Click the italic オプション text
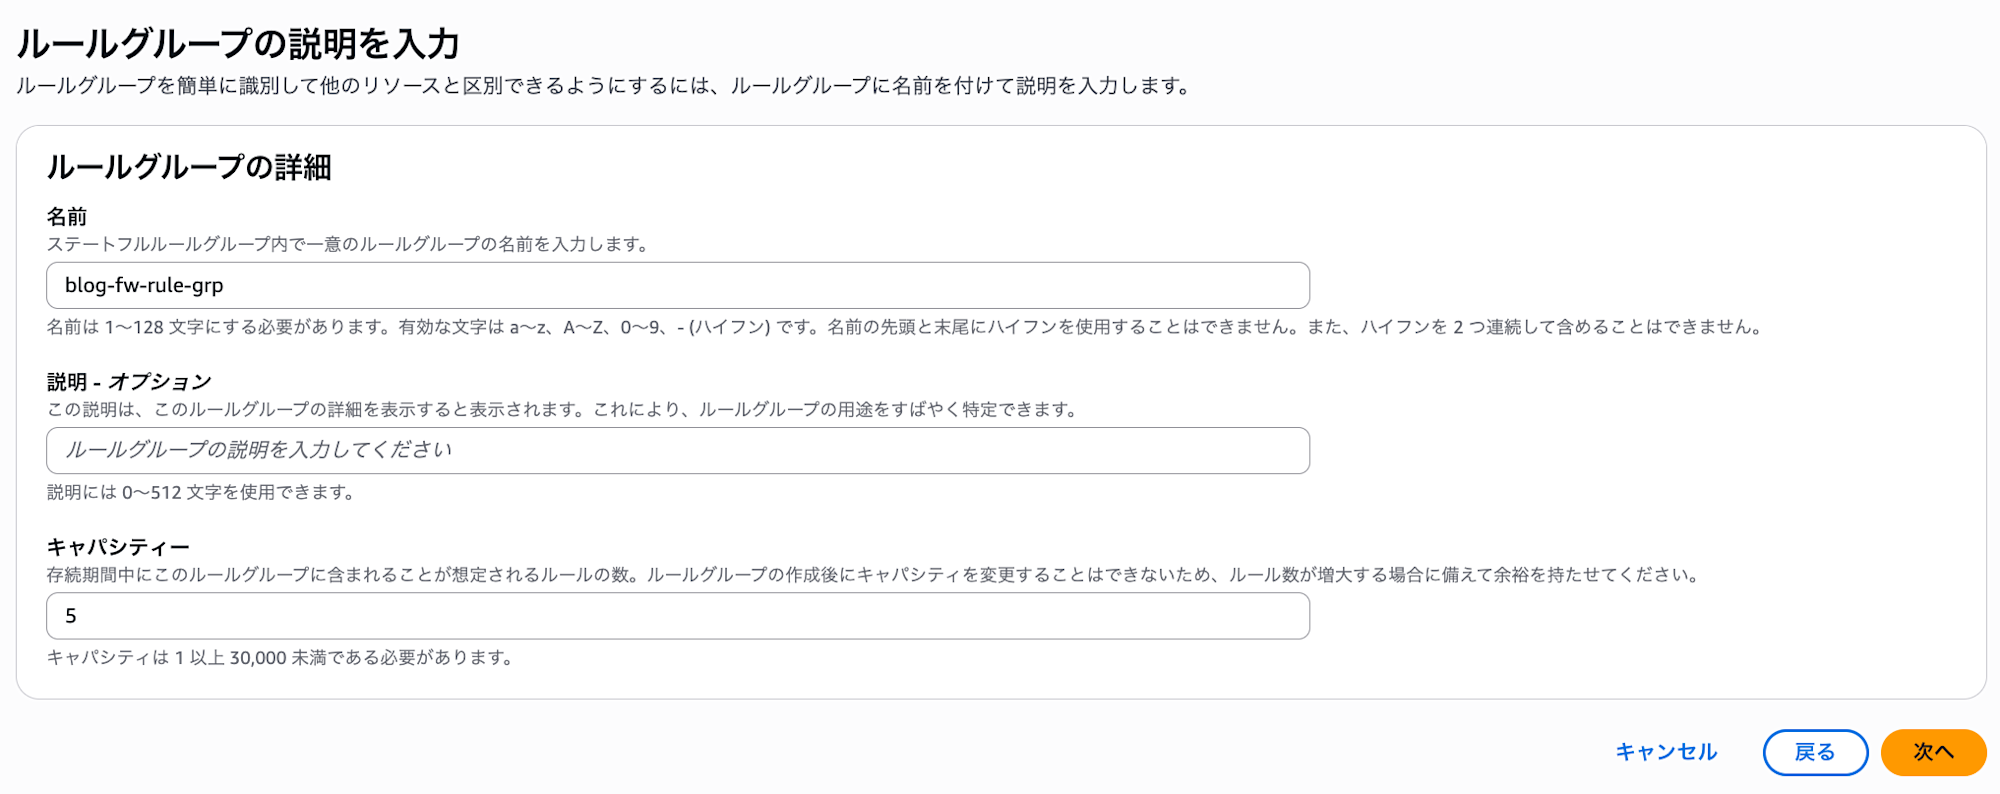Viewport: 2000px width, 794px height. [160, 382]
